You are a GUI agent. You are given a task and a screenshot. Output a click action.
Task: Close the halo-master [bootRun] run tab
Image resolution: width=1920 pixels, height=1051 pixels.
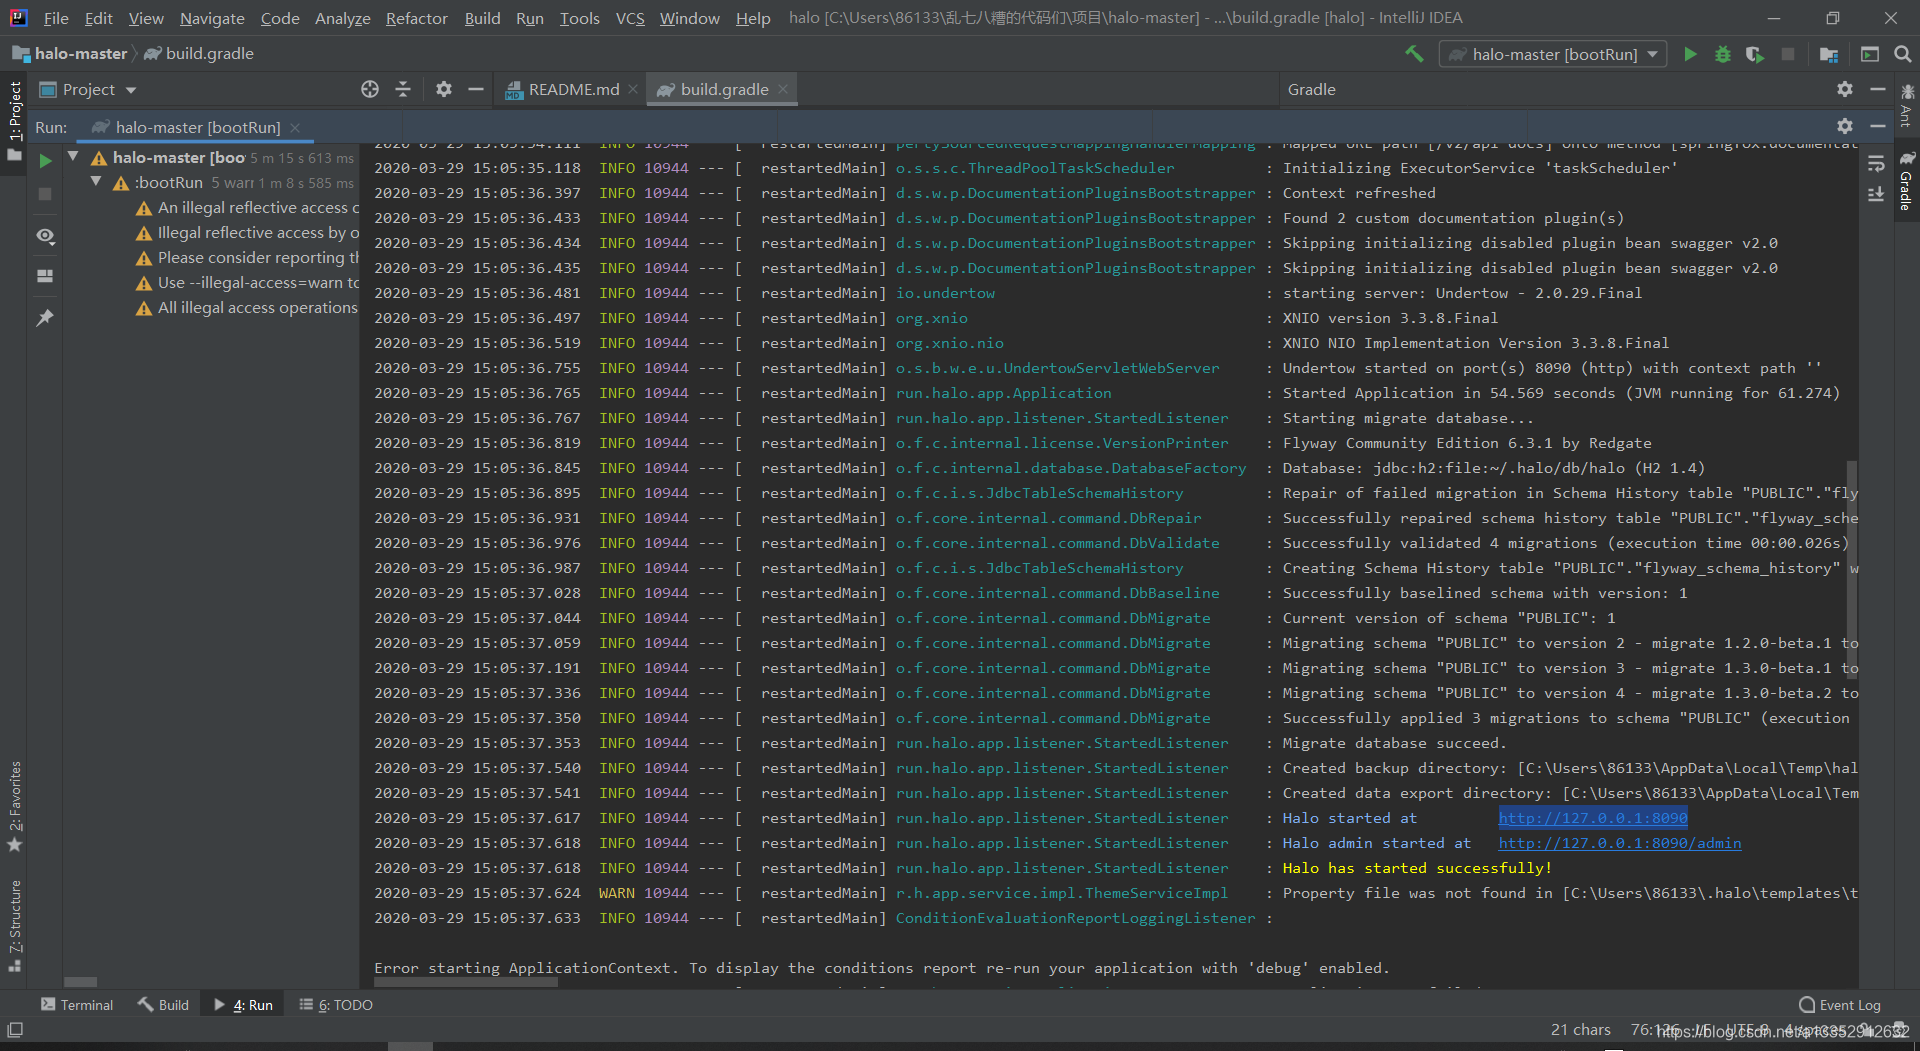[295, 127]
